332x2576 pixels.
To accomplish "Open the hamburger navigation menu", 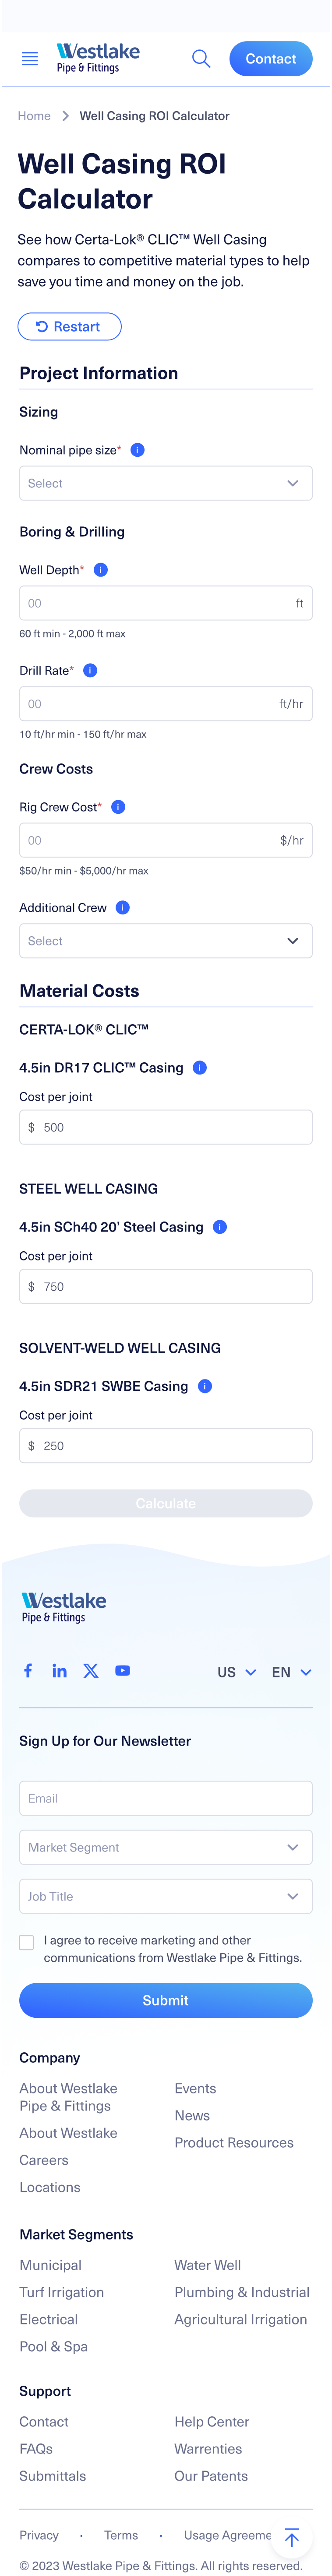I will click(x=30, y=59).
